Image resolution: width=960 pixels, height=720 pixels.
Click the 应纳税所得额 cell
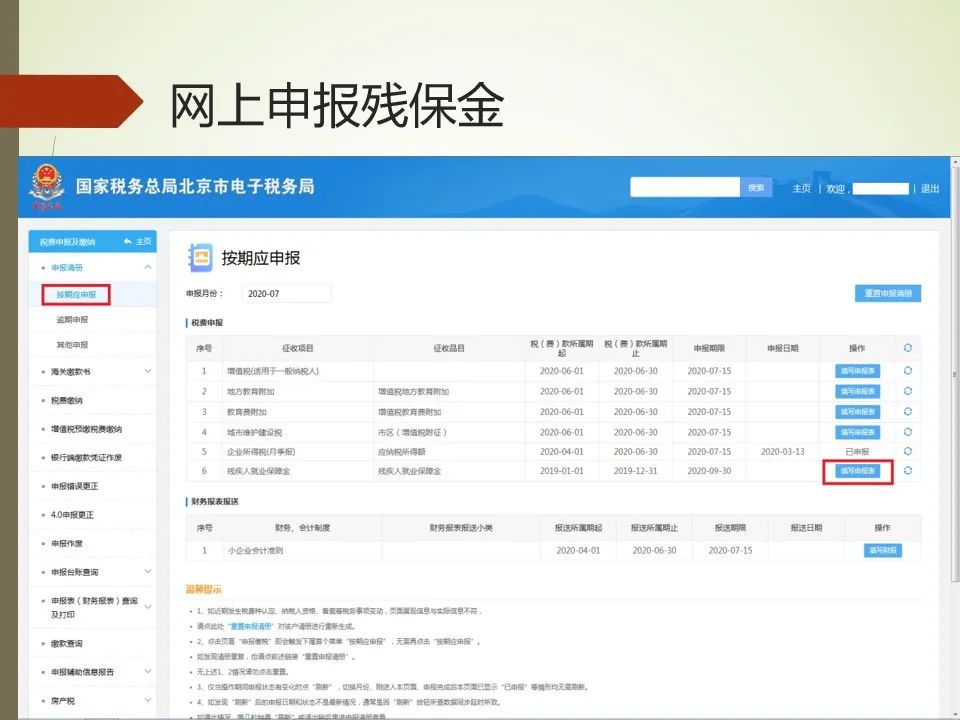point(402,452)
